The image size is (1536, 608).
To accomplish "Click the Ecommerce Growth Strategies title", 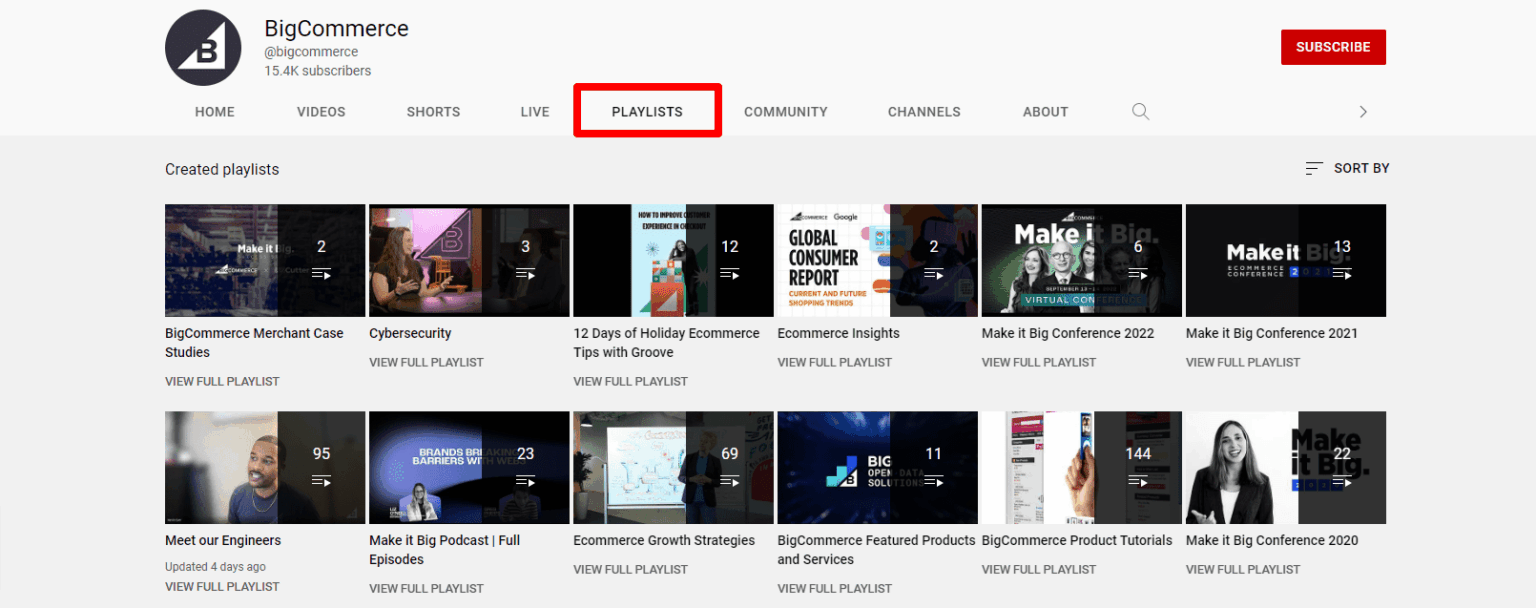I will [664, 540].
